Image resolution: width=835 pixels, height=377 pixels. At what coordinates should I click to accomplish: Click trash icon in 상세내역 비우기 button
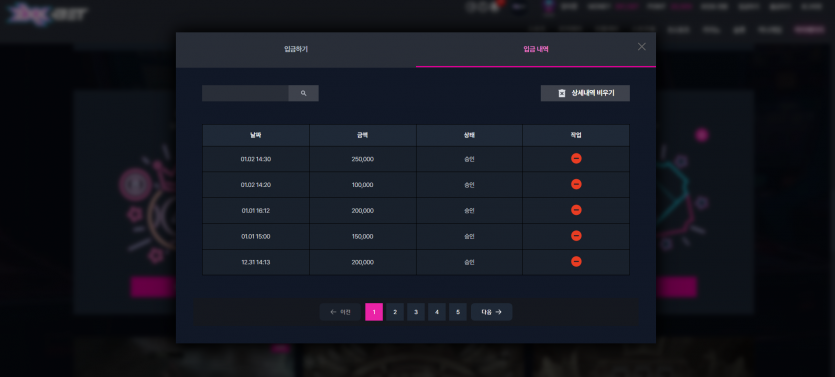coord(561,93)
